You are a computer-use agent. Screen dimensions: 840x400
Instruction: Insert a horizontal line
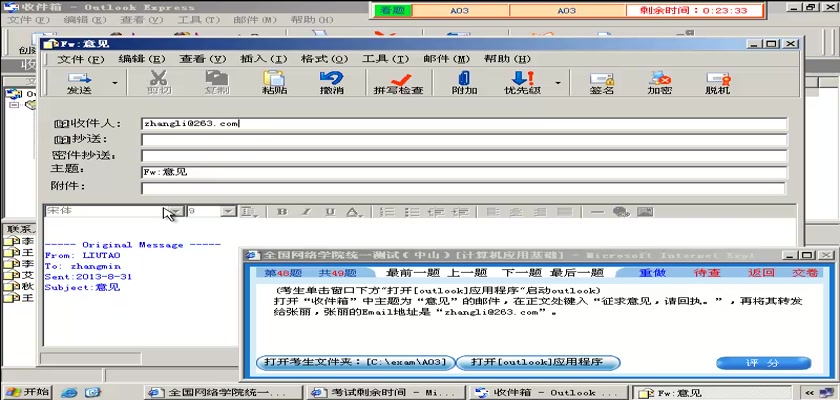[597, 212]
